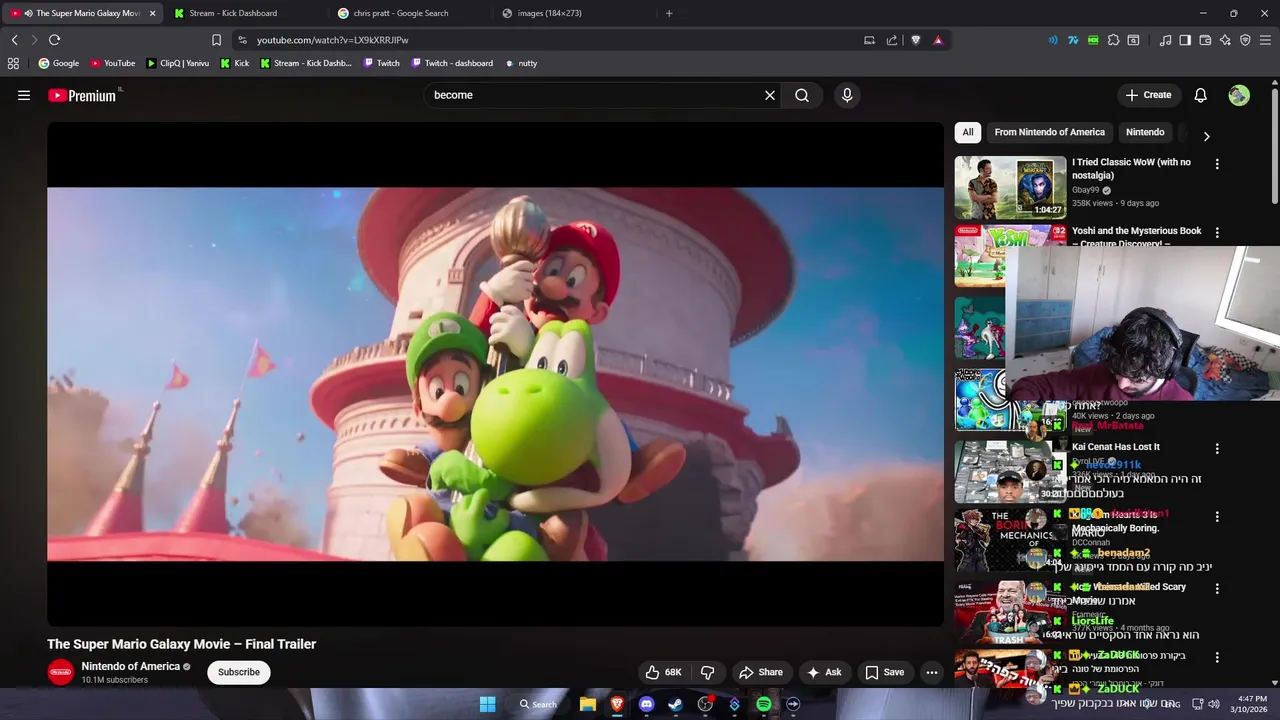
Task: Open options for I Tried Classic WoW
Action: 1217,164
